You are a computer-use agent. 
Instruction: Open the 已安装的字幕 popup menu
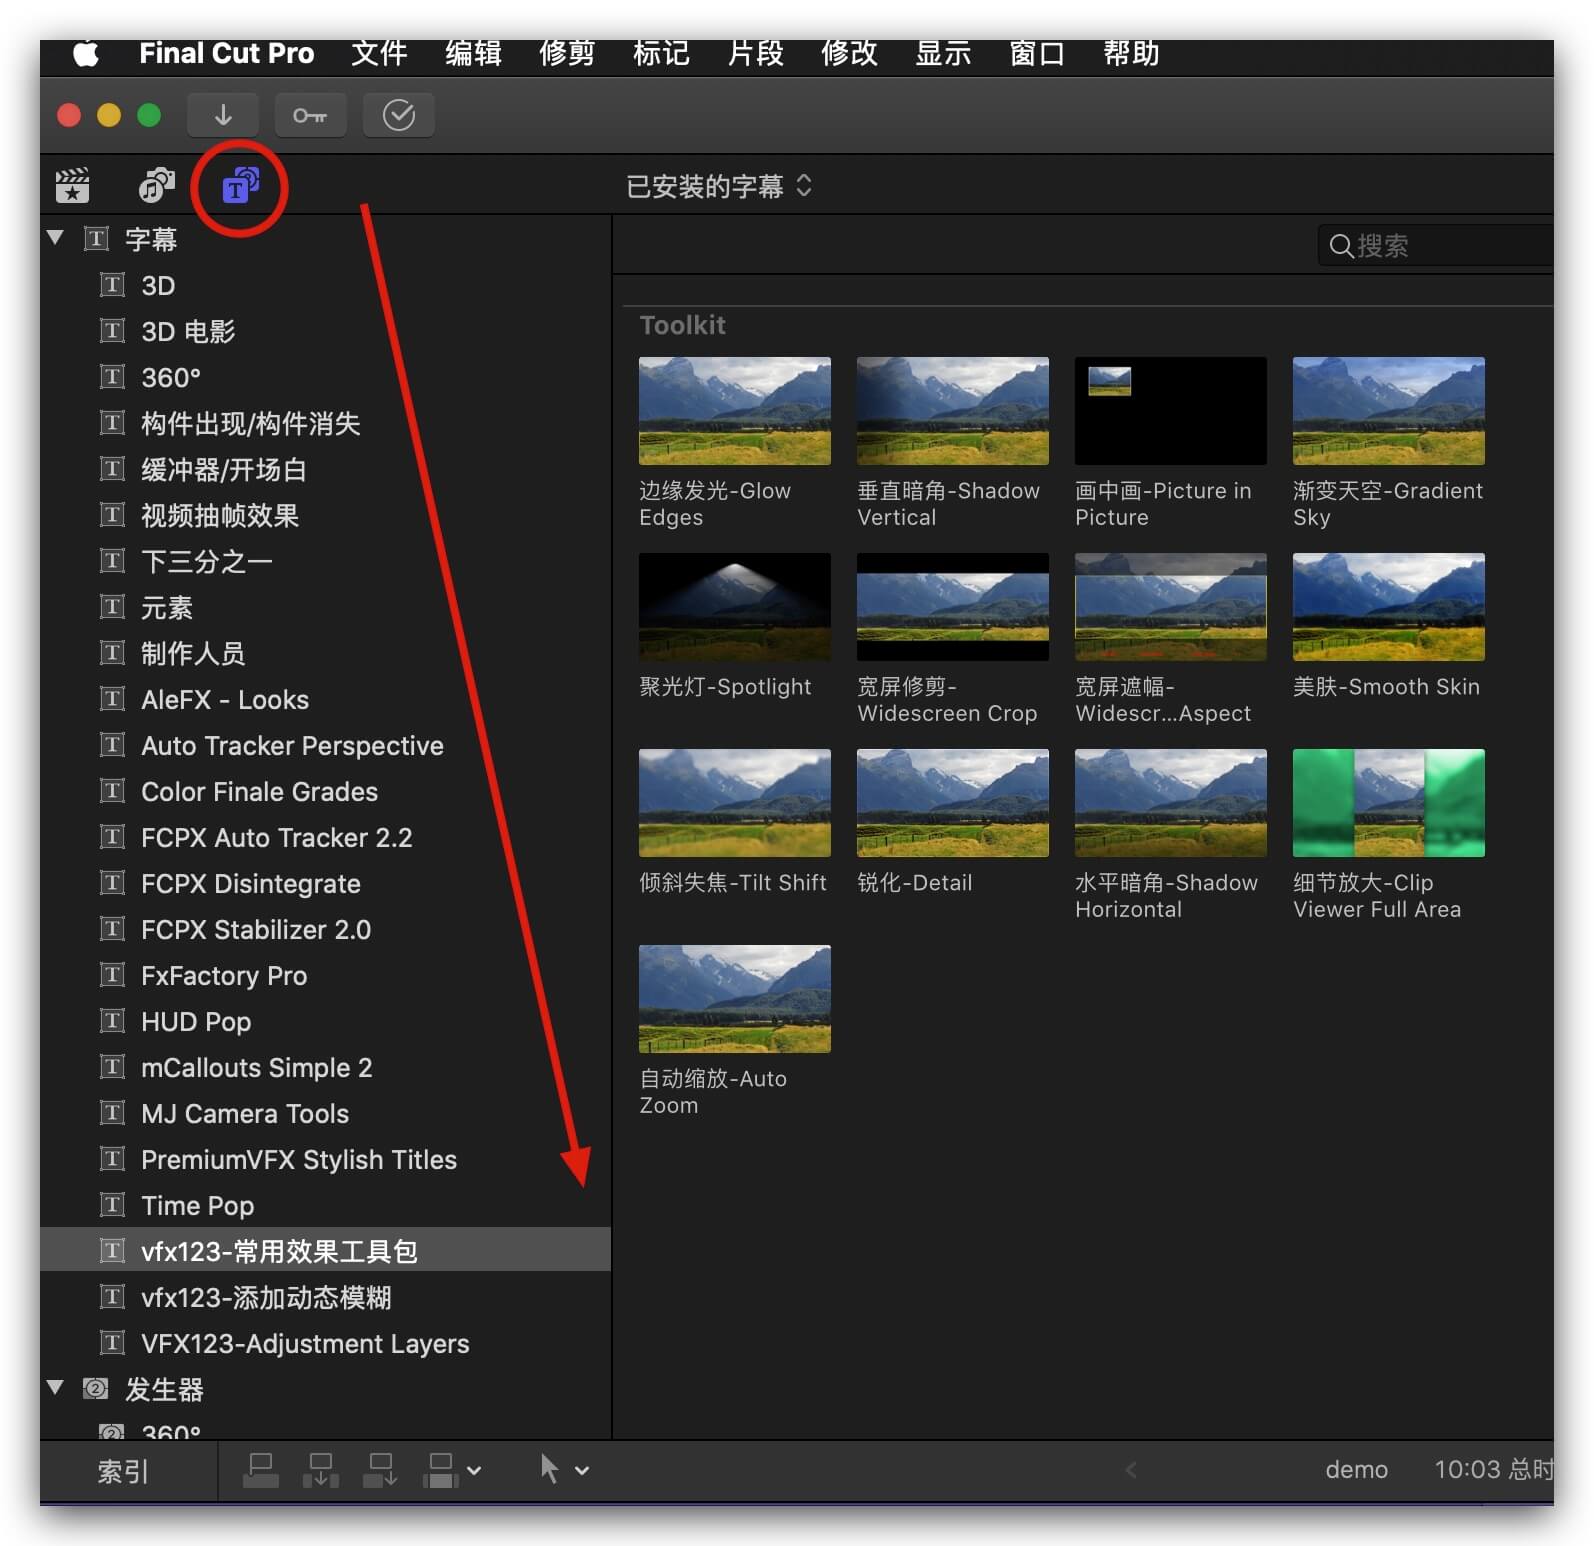click(x=719, y=186)
